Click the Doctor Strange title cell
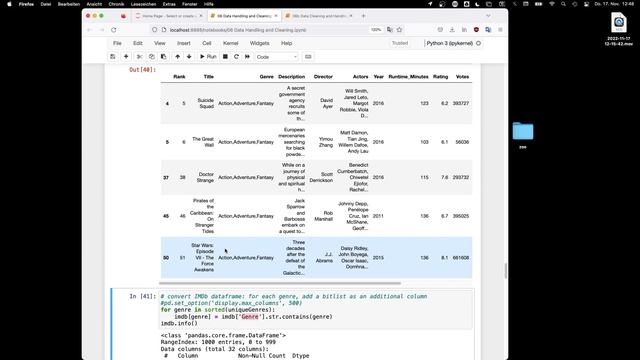Screen dimensions: 640x360 pyautogui.click(x=206, y=177)
